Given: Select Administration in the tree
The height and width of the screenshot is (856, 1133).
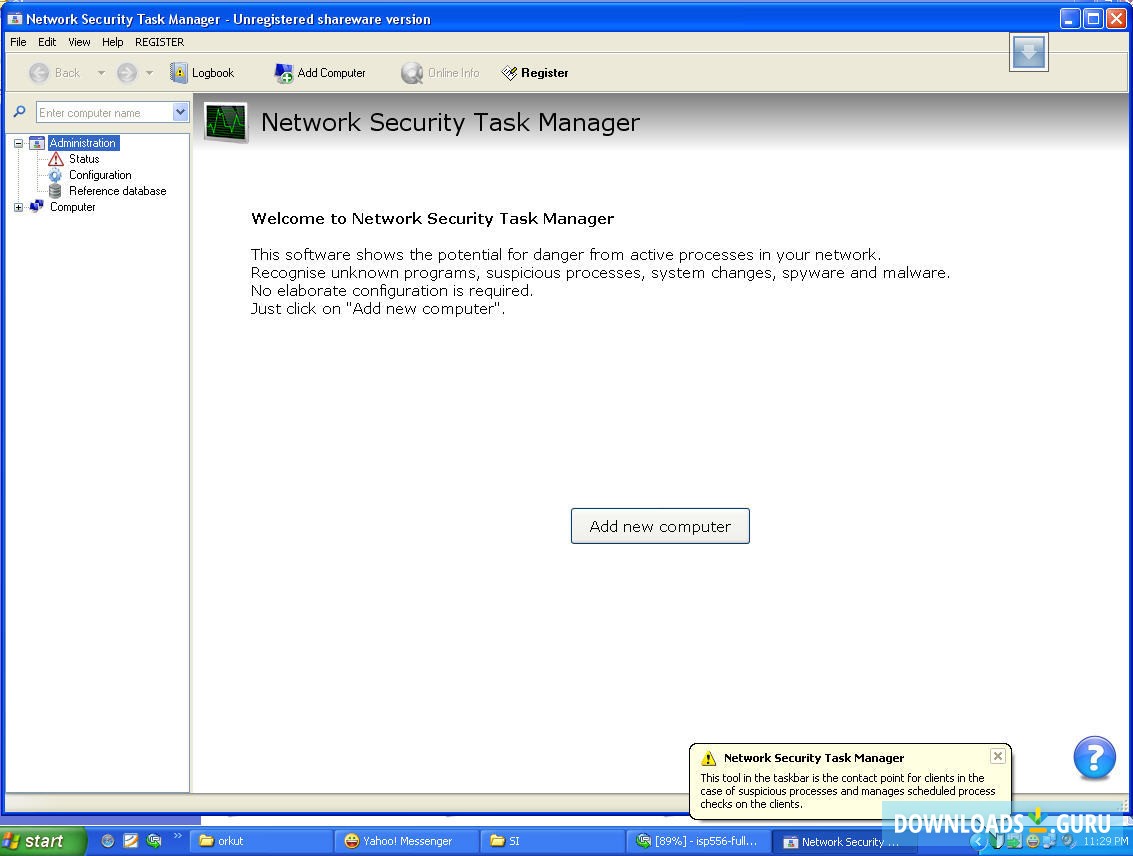Looking at the screenshot, I should click(82, 143).
